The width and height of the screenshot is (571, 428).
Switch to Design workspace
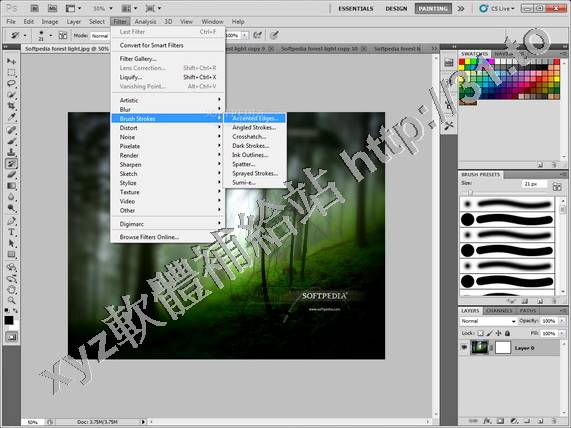396,8
